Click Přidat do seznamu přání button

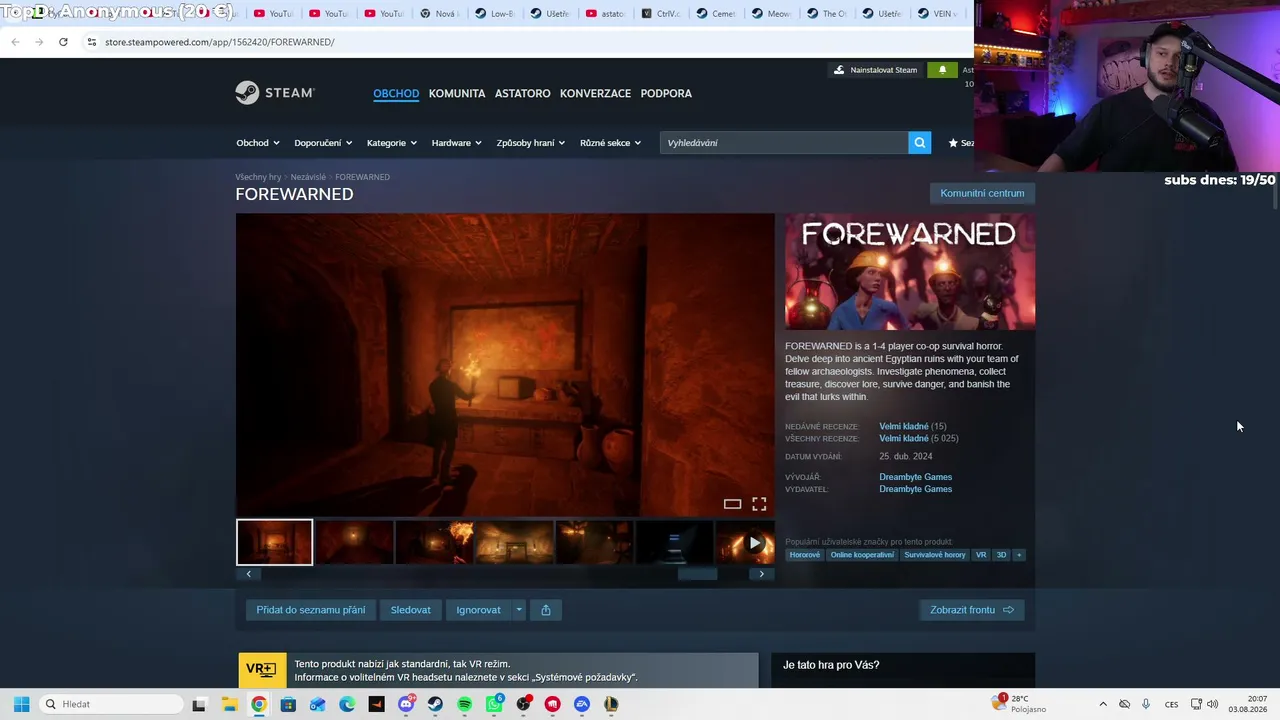click(311, 610)
